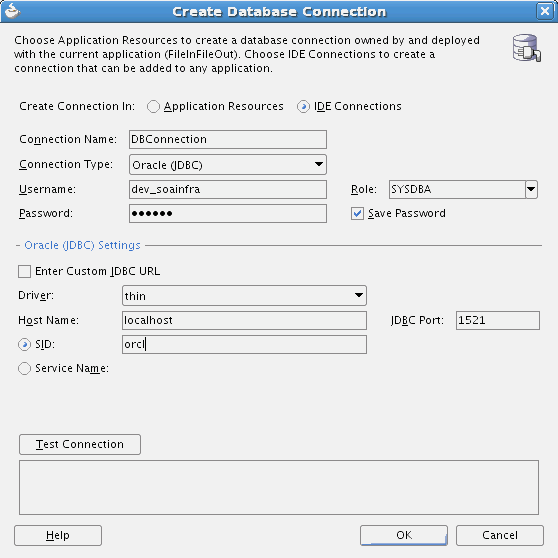Select the IDE Connections radio button
This screenshot has height=558, width=558.
[303, 106]
